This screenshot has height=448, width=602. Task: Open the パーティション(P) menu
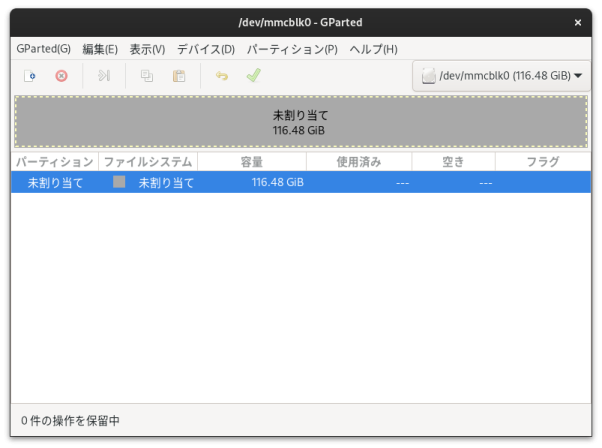pos(292,49)
